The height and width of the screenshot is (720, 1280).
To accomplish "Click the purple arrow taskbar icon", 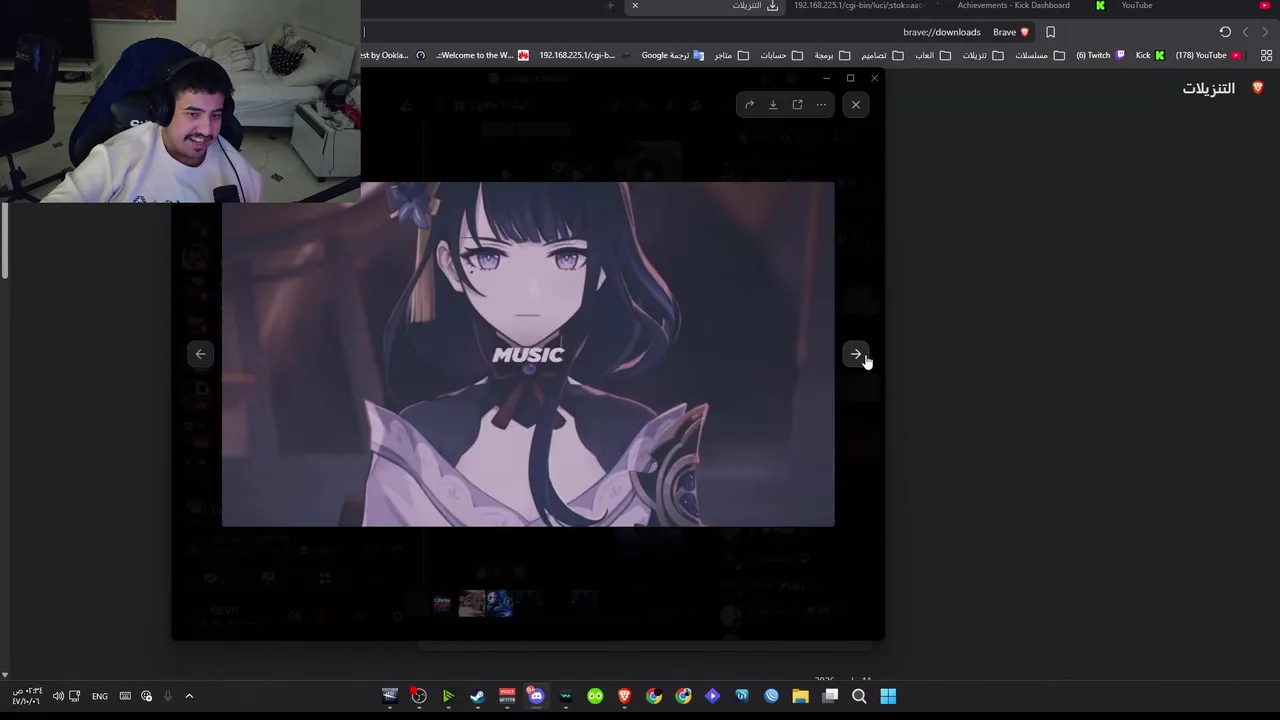I will pyautogui.click(x=712, y=696).
